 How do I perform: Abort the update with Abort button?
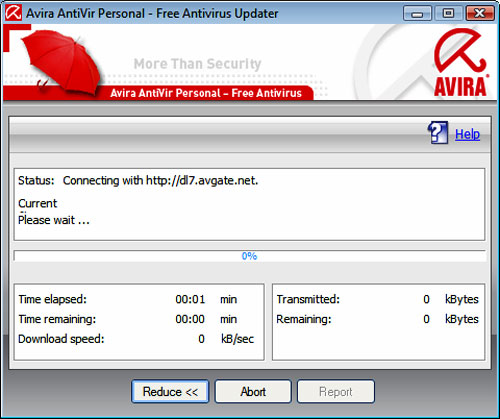coord(253,391)
